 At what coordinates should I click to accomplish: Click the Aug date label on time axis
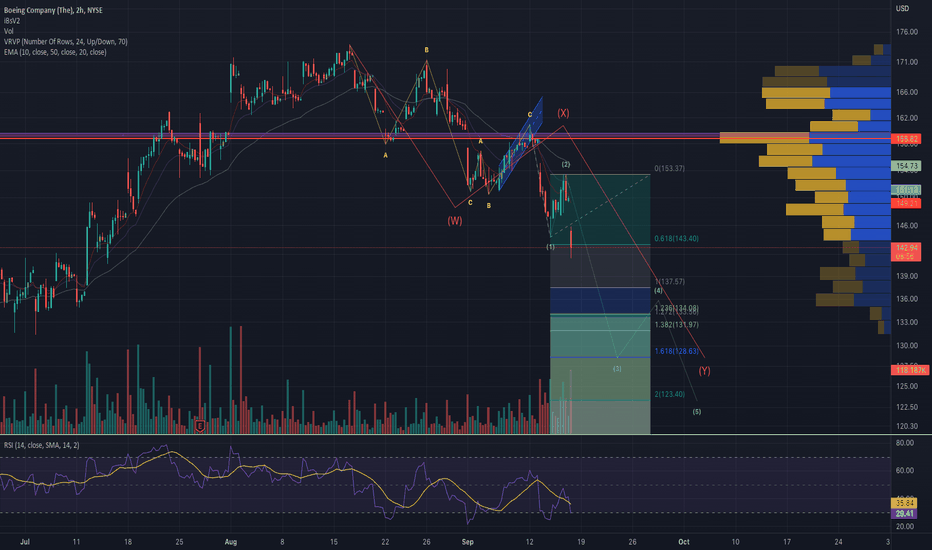(231, 542)
